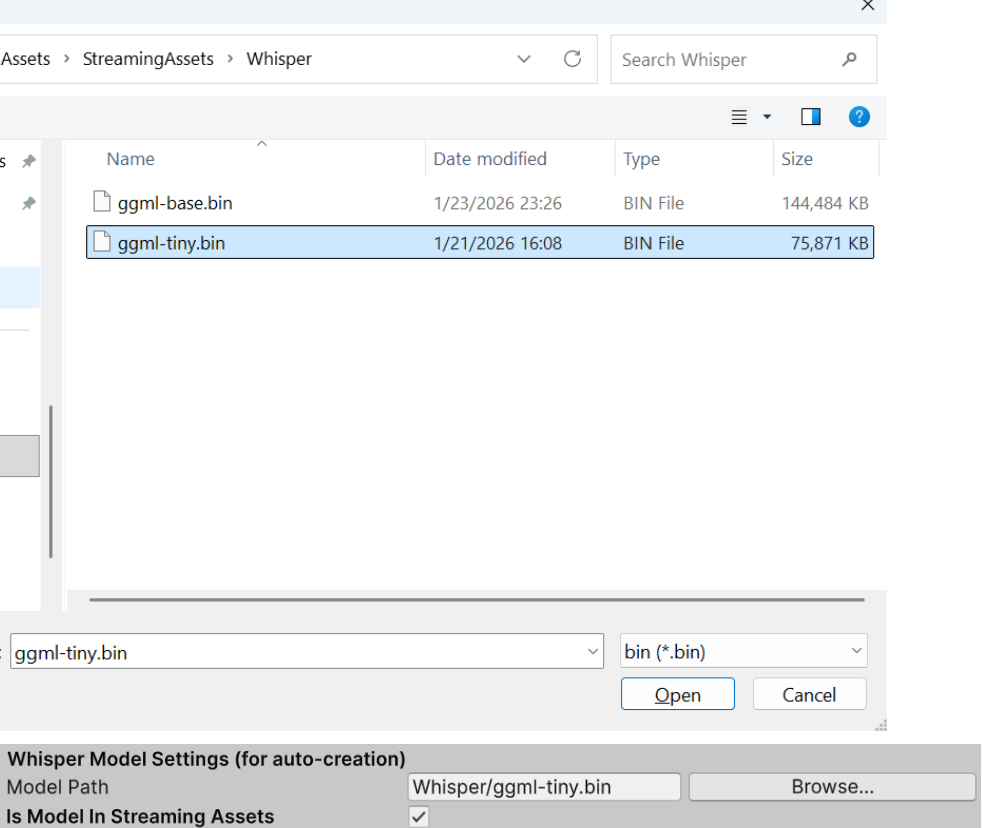The height and width of the screenshot is (828, 982).
Task: Click the file icon beside ggml-tiny.bin
Action: tap(101, 242)
